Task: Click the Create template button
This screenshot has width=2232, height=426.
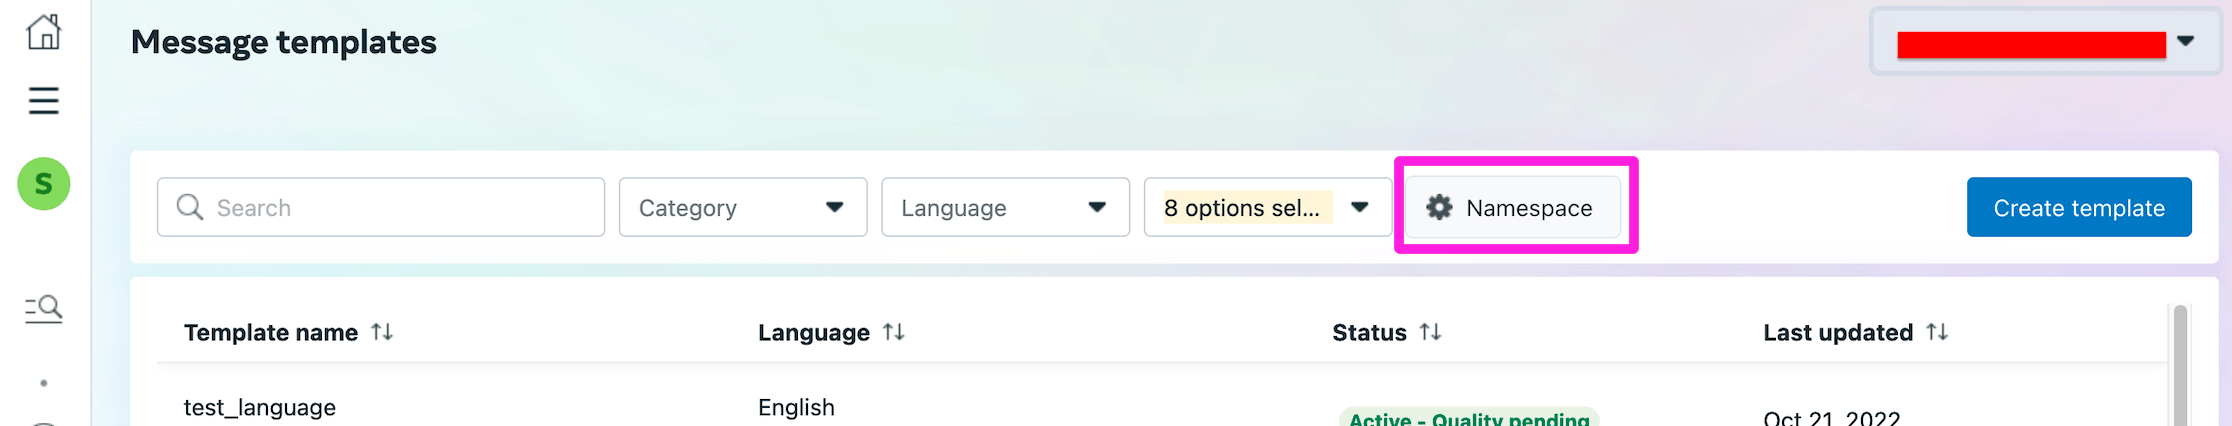Action: pyautogui.click(x=2078, y=207)
